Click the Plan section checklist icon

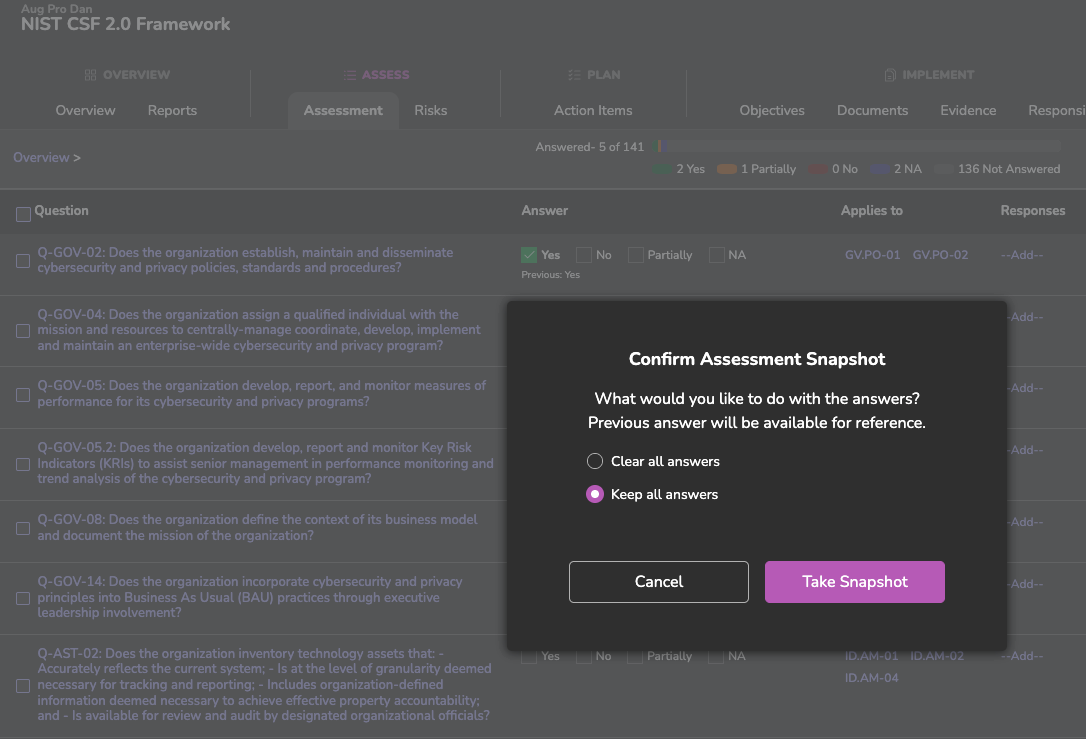click(574, 75)
